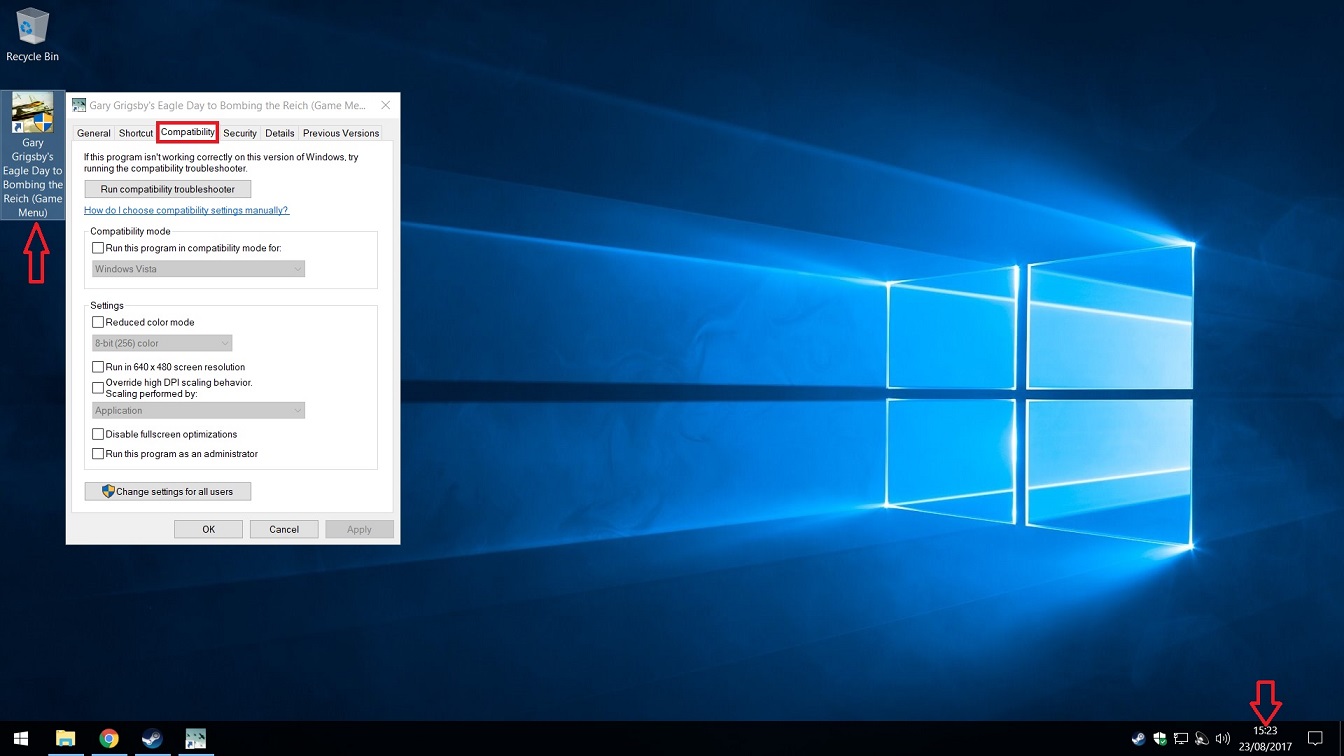Click the Eagle Day game taskbar icon
The width and height of the screenshot is (1344, 756).
196,739
